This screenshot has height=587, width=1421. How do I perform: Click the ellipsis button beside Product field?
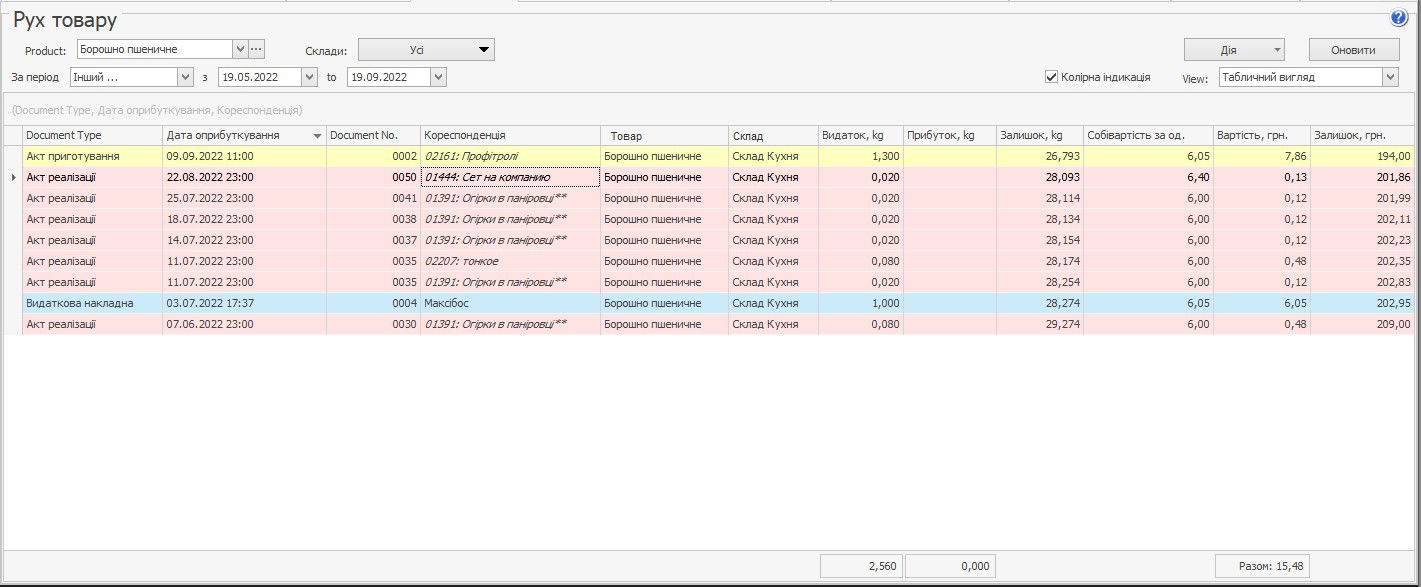tap(256, 49)
